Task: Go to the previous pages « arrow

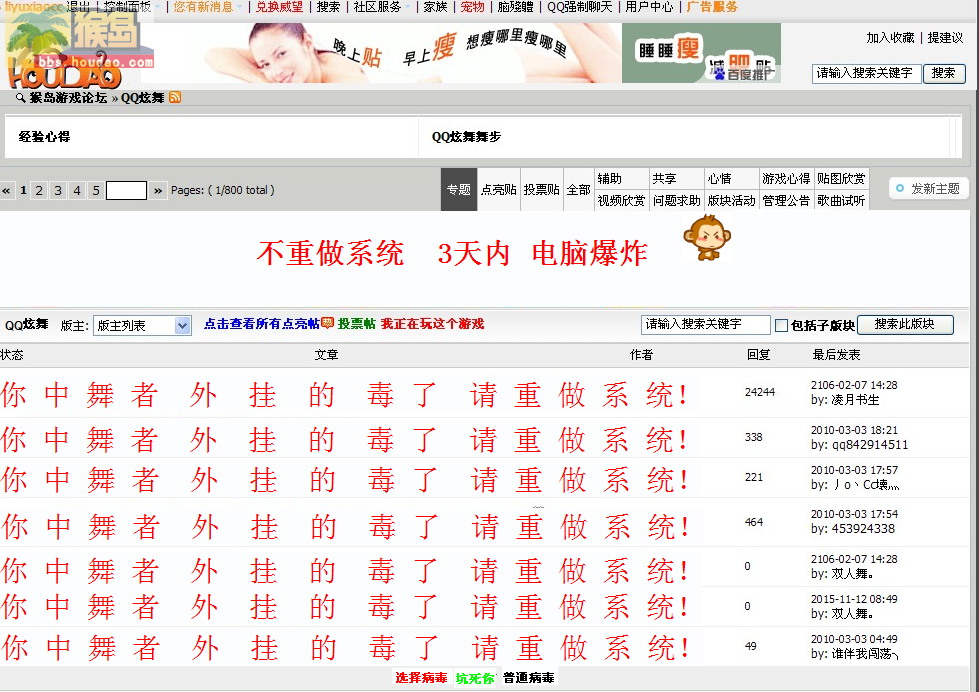Action: click(x=6, y=190)
